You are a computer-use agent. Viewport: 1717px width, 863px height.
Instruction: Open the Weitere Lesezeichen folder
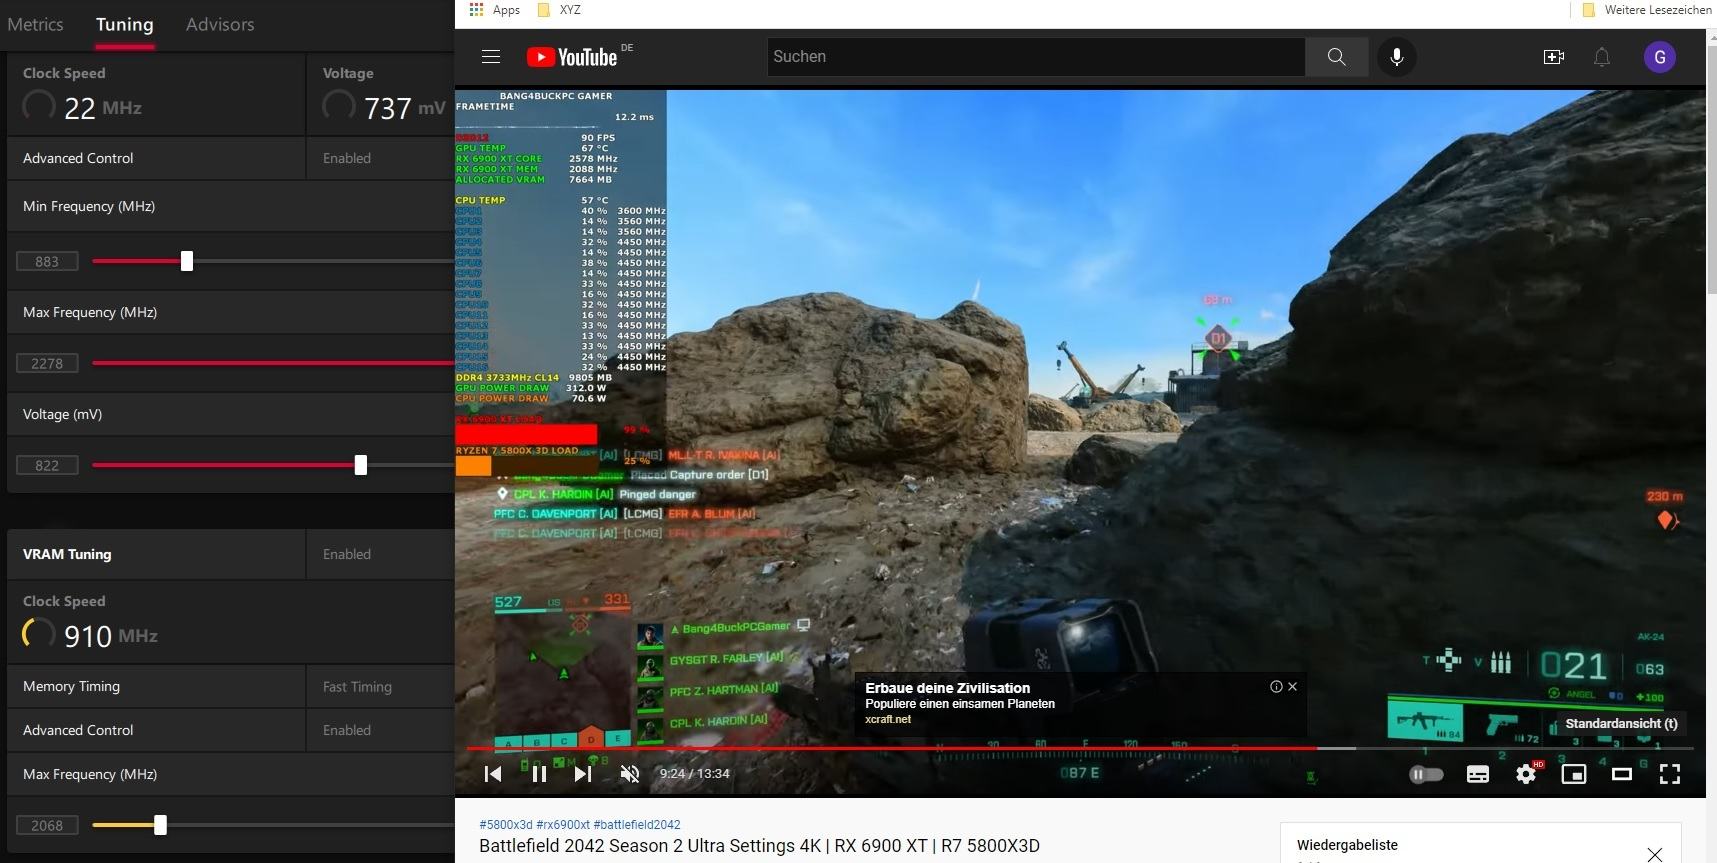1647,10
